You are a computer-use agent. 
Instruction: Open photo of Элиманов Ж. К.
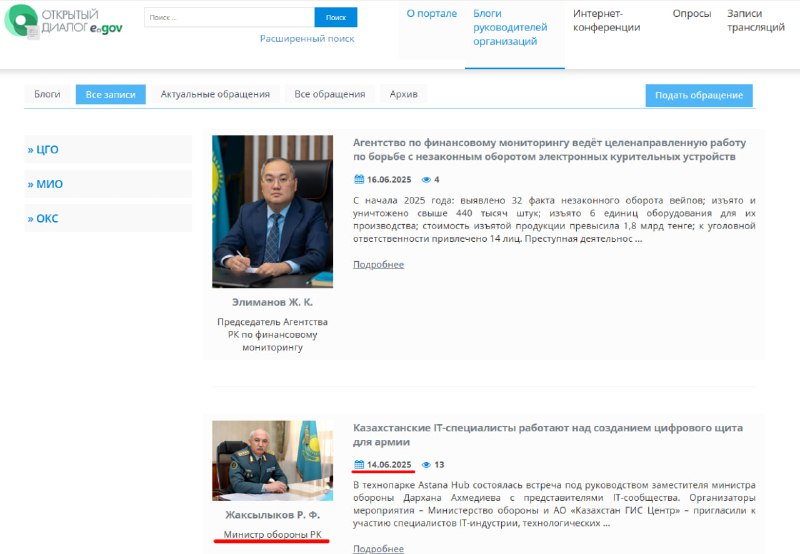(x=272, y=211)
